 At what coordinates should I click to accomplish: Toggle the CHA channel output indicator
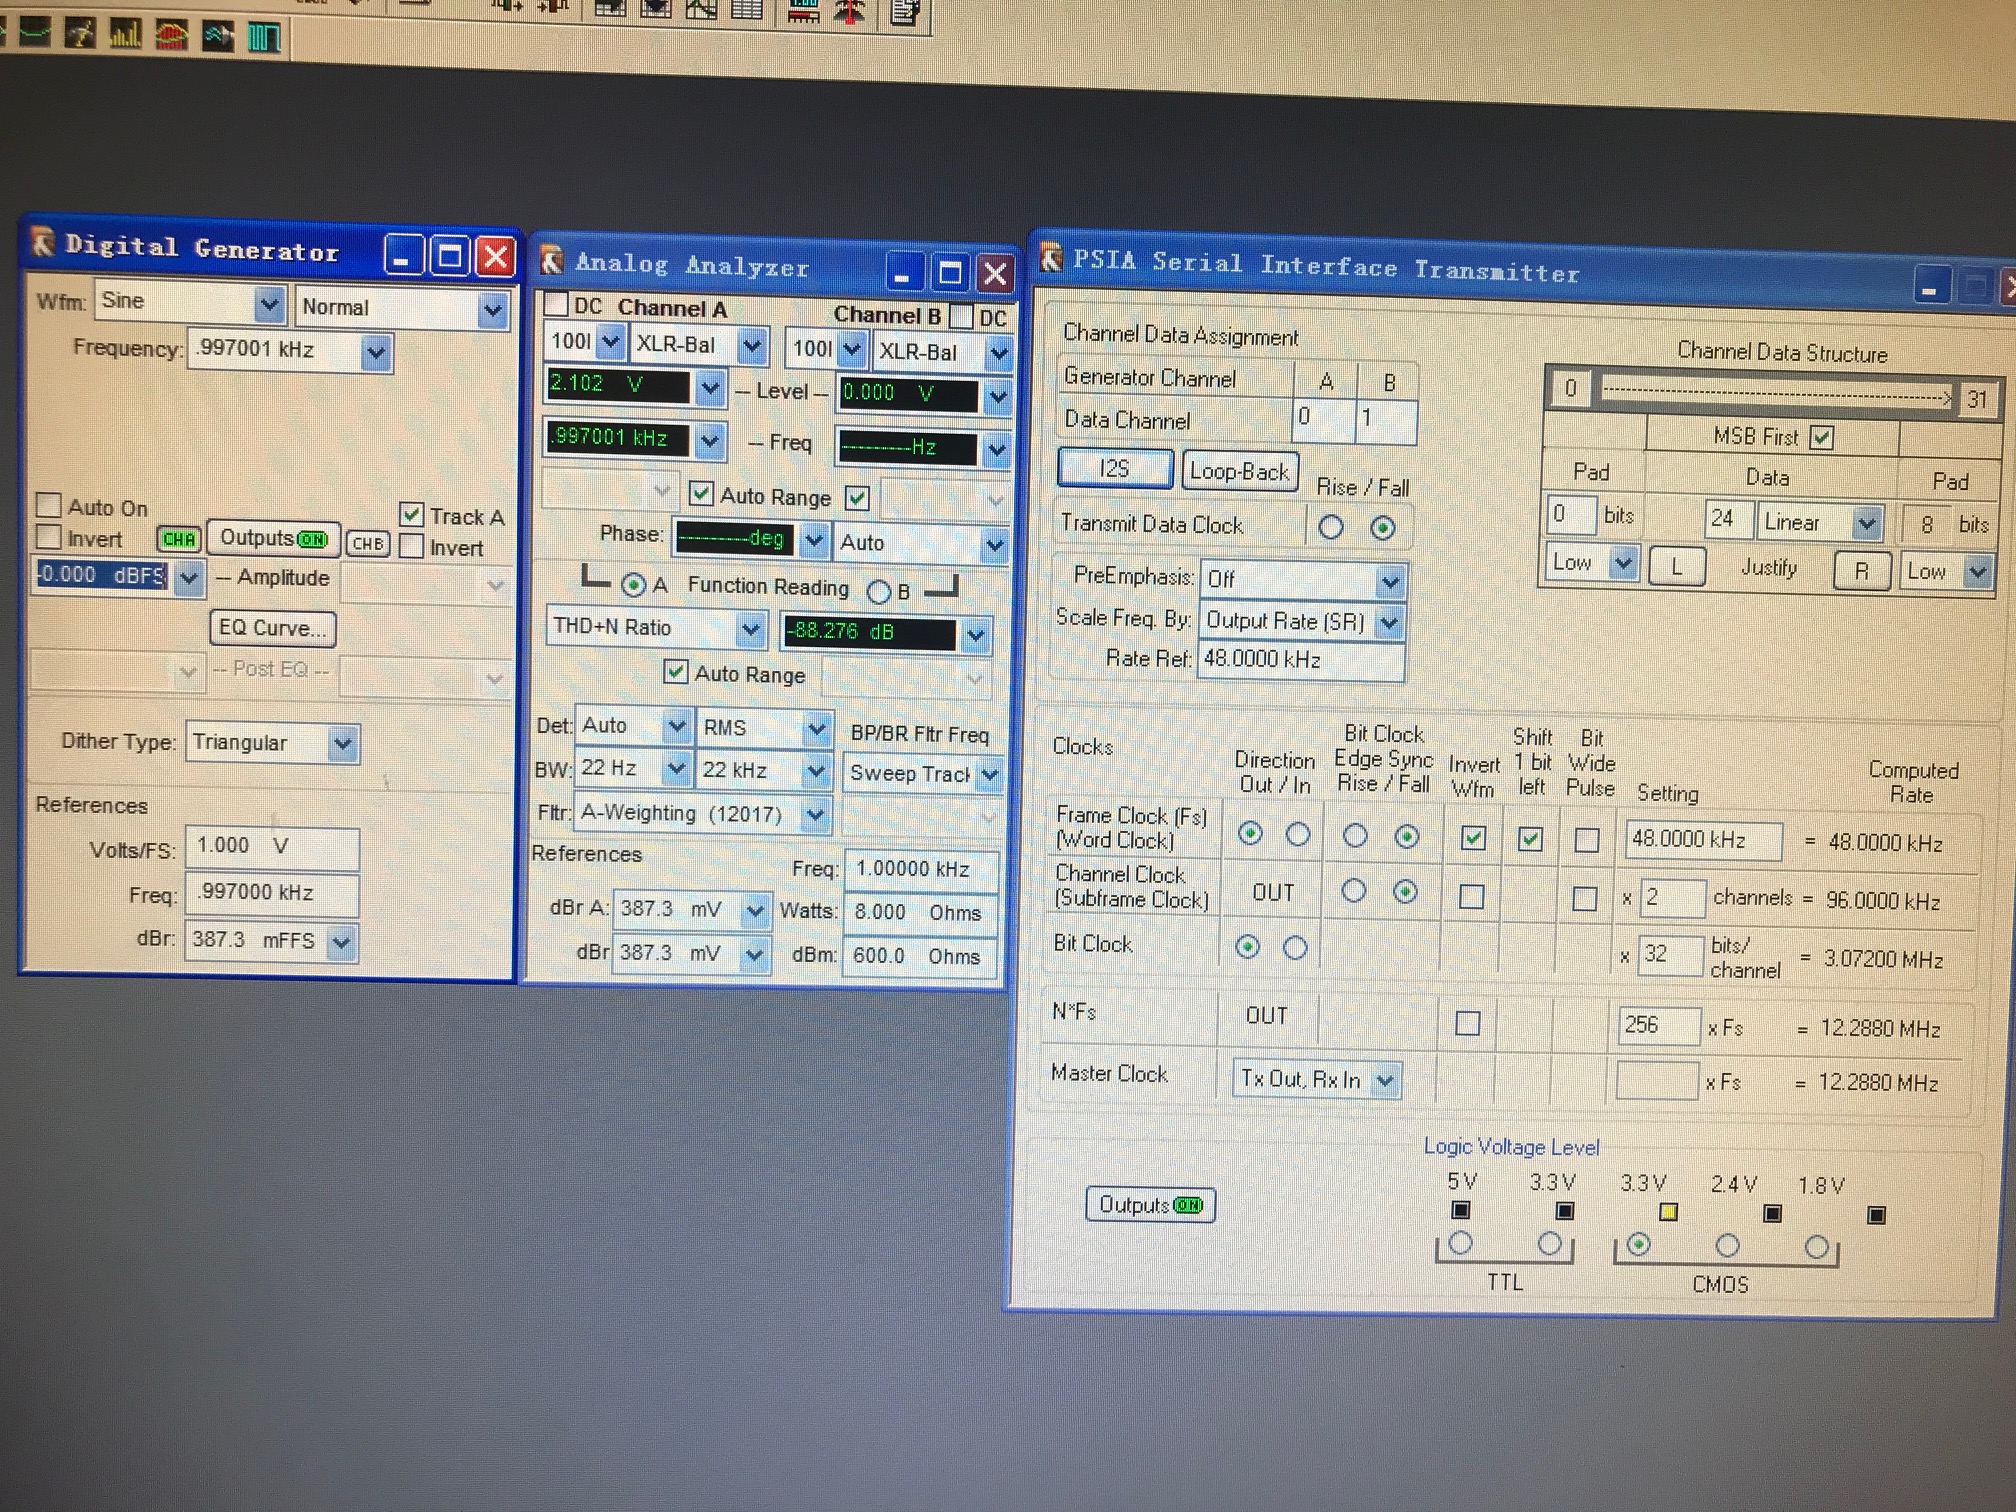[179, 540]
